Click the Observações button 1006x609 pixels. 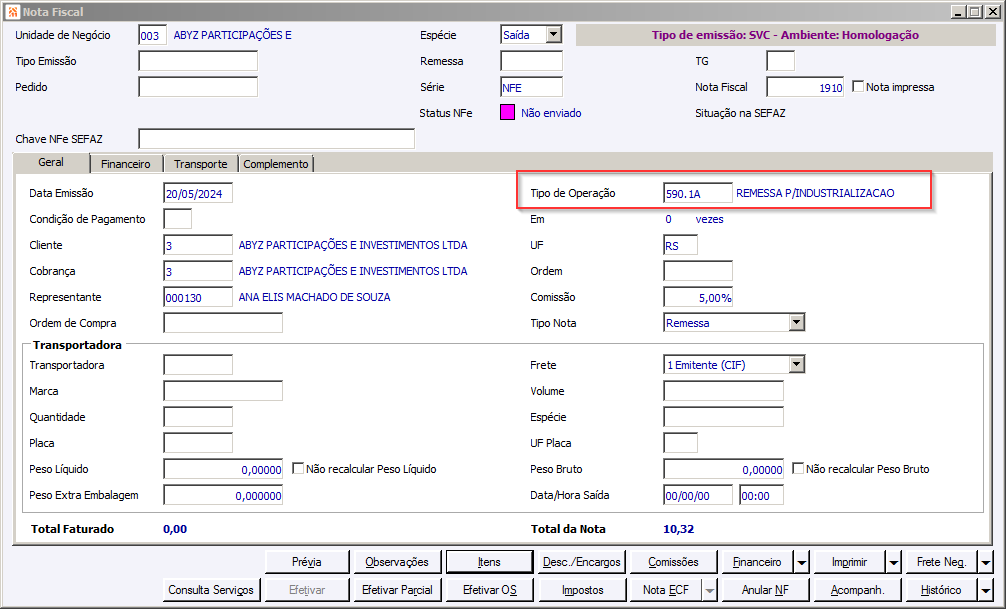(x=397, y=562)
